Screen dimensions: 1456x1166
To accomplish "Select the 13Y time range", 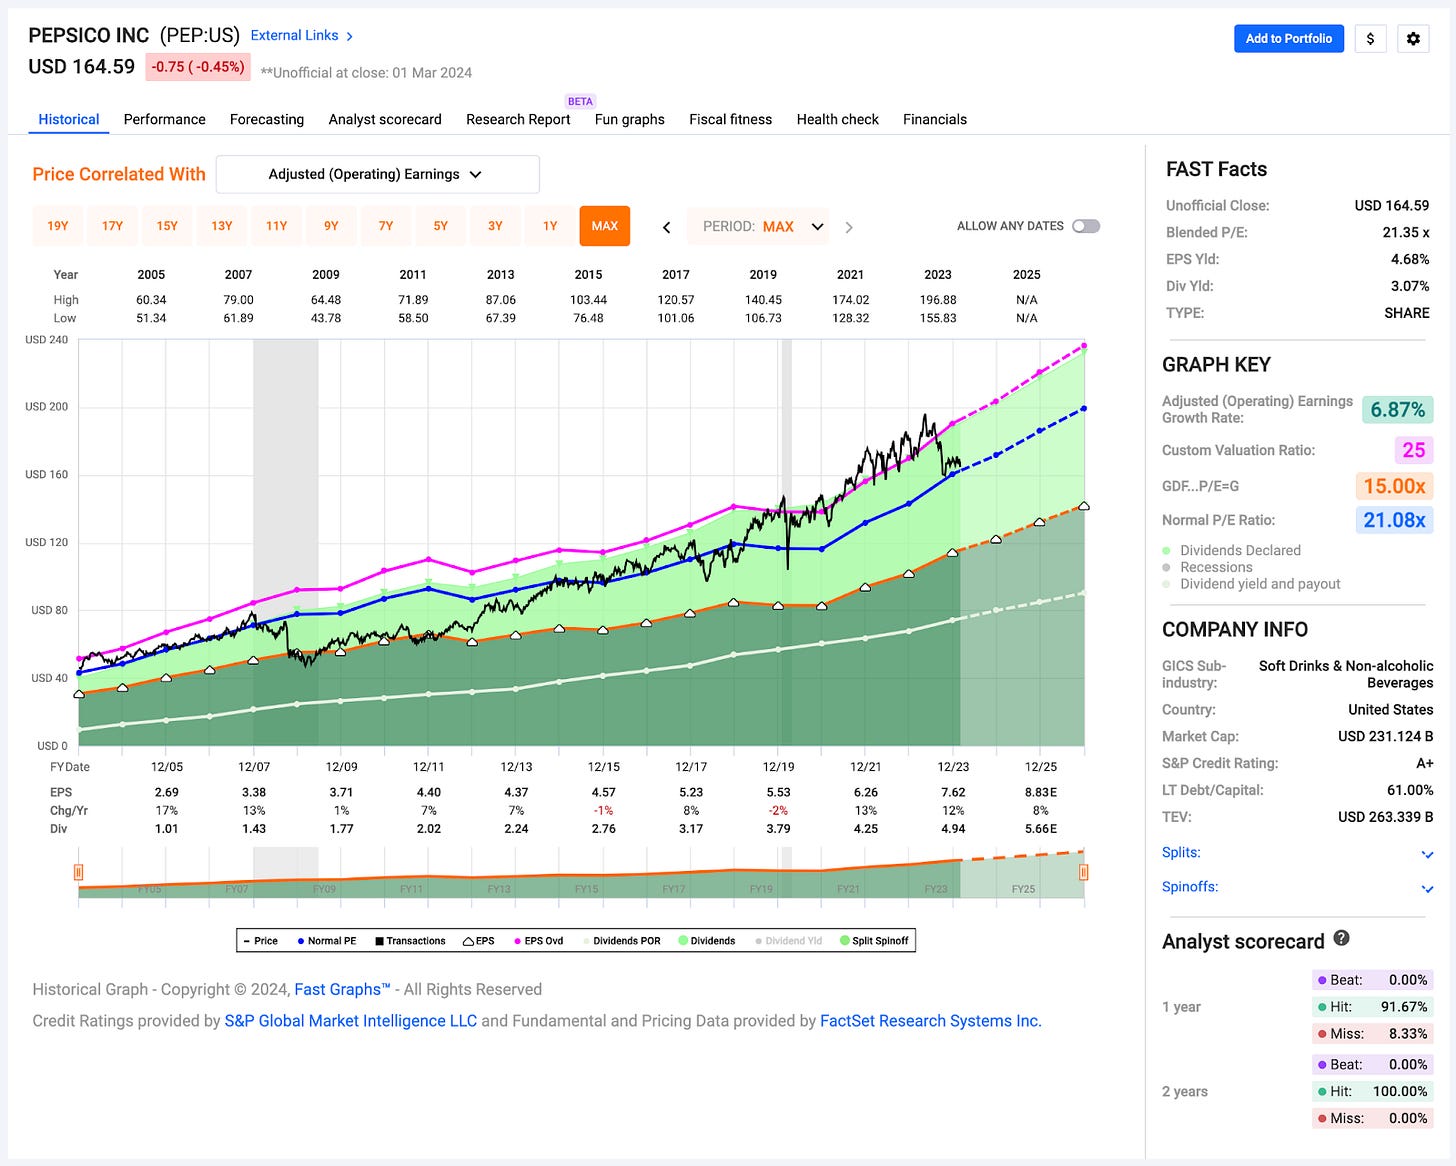I will click(x=222, y=226).
